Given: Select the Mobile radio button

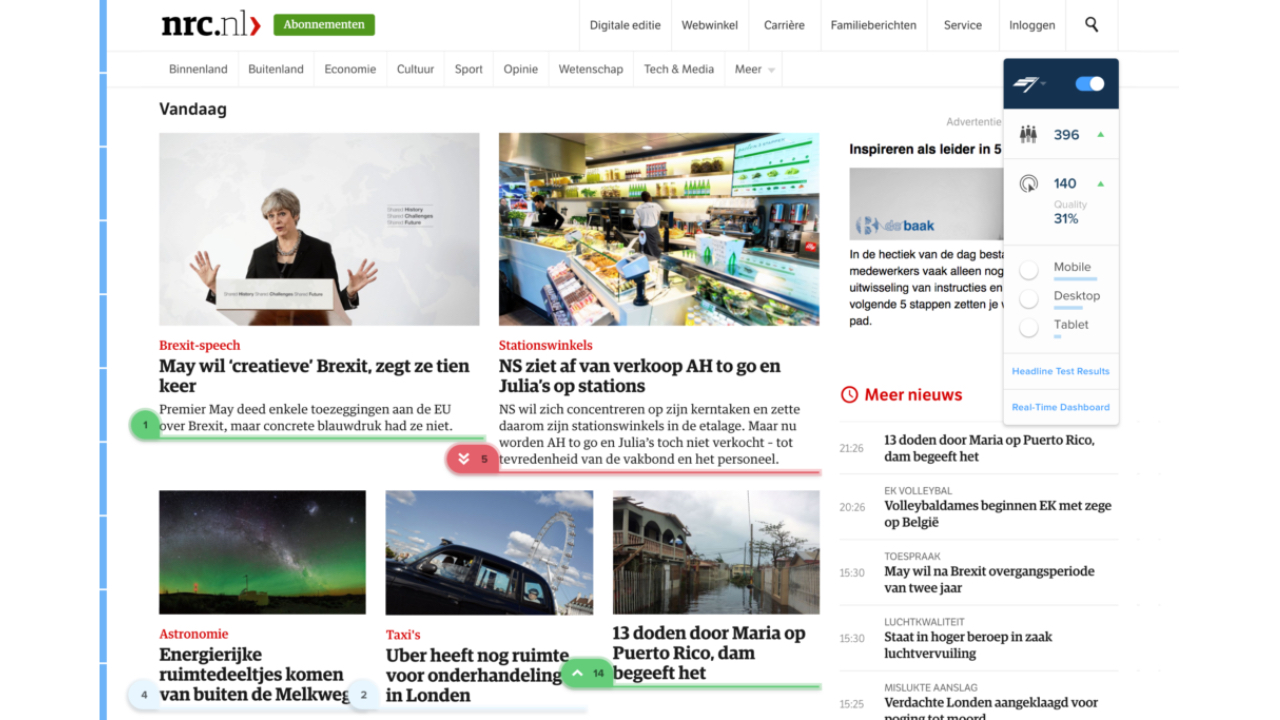Looking at the screenshot, I should (x=1028, y=270).
